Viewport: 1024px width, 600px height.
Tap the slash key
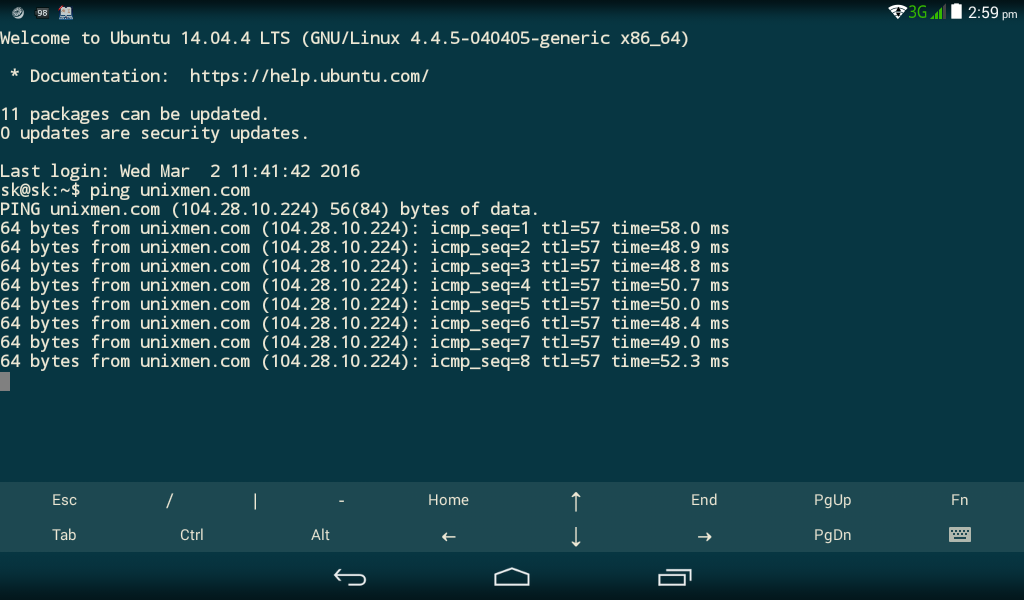[170, 501]
